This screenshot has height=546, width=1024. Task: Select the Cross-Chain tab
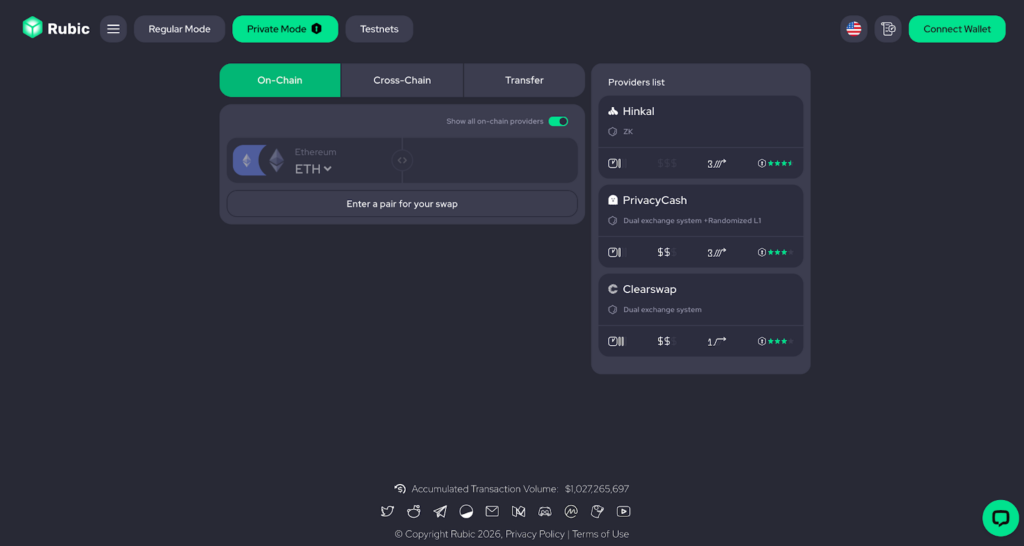402,80
